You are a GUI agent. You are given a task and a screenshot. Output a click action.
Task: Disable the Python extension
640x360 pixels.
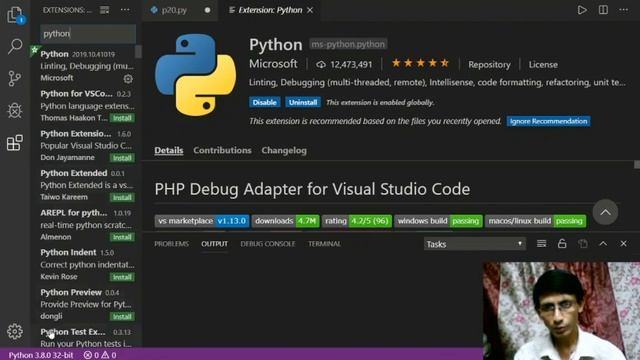pos(264,102)
